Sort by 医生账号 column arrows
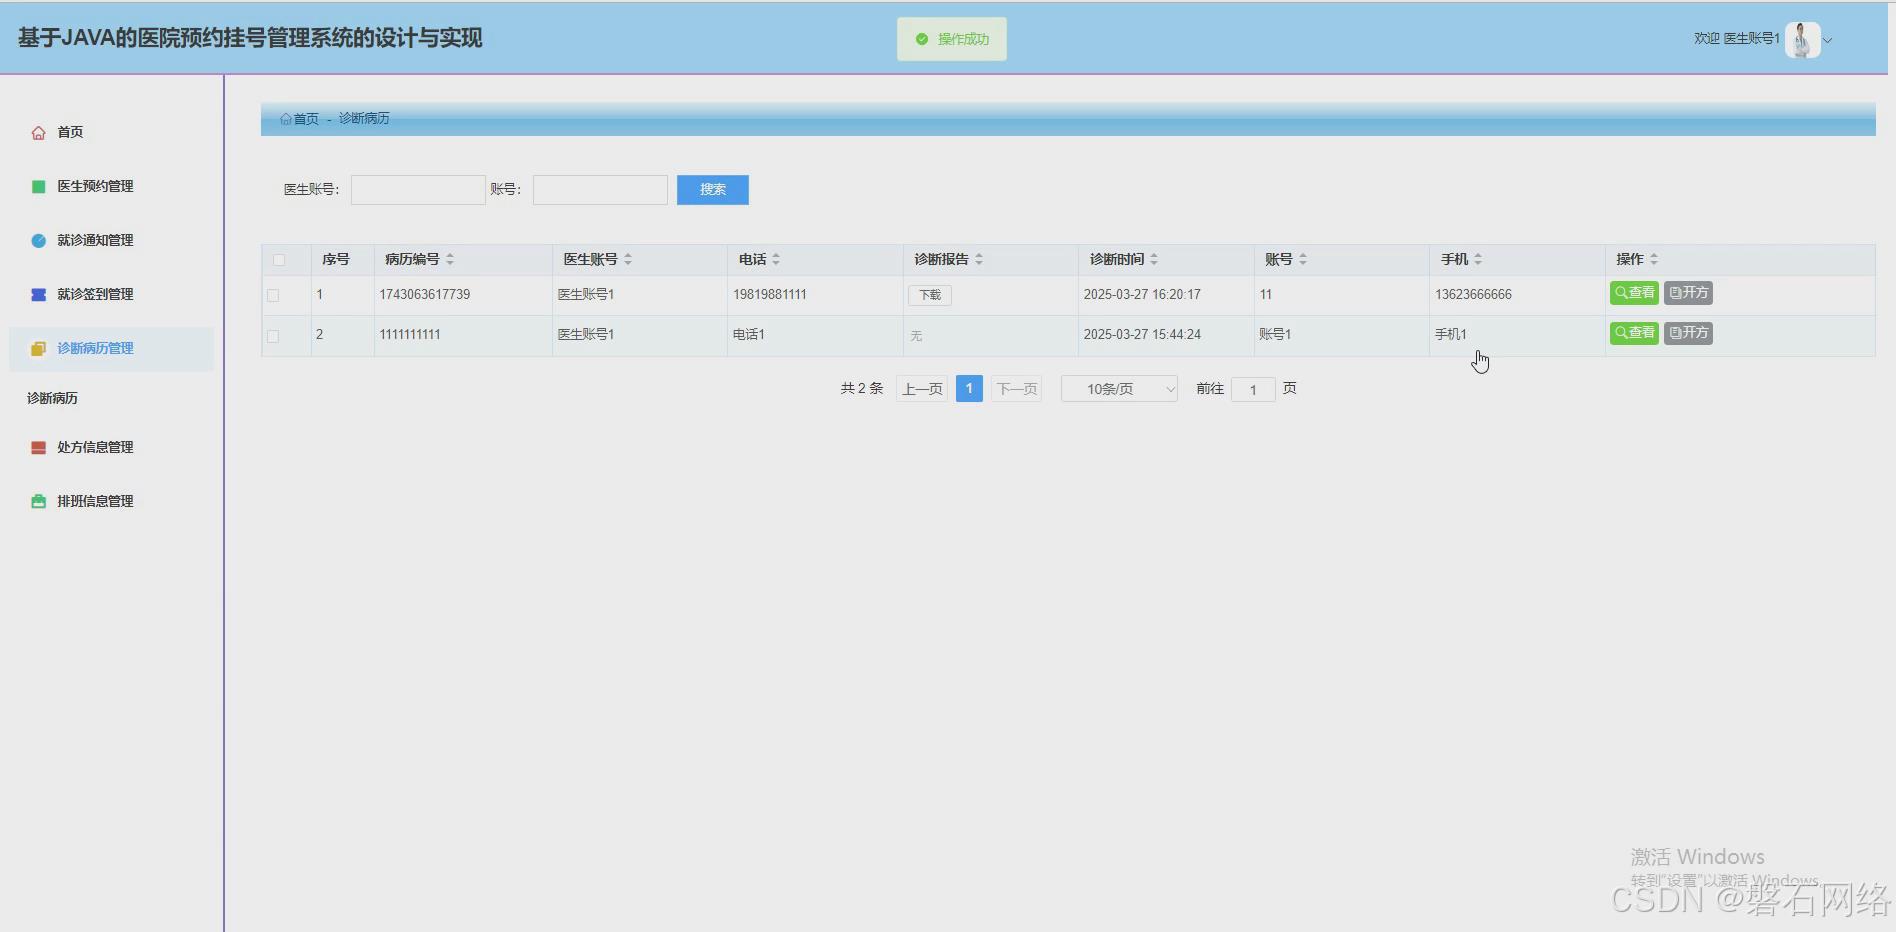This screenshot has width=1896, height=932. tap(628, 259)
